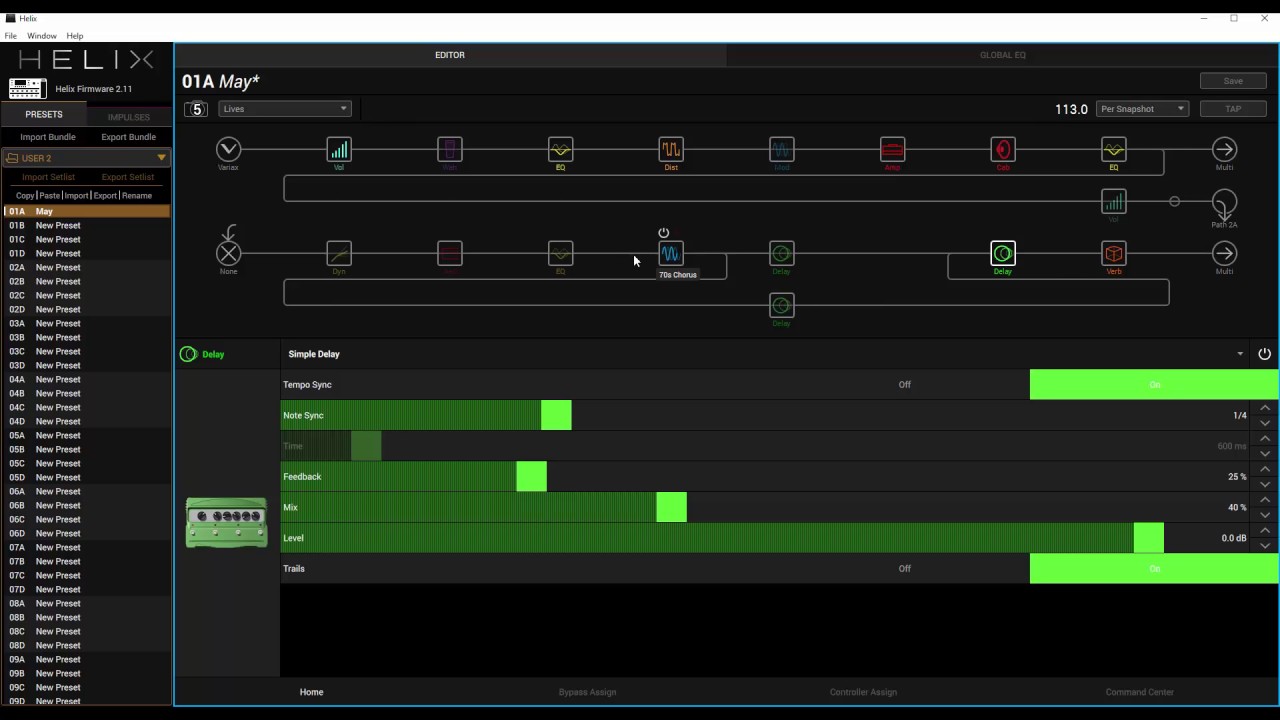Viewport: 1280px width, 720px height.
Task: Open the File menu
Action: 11,36
